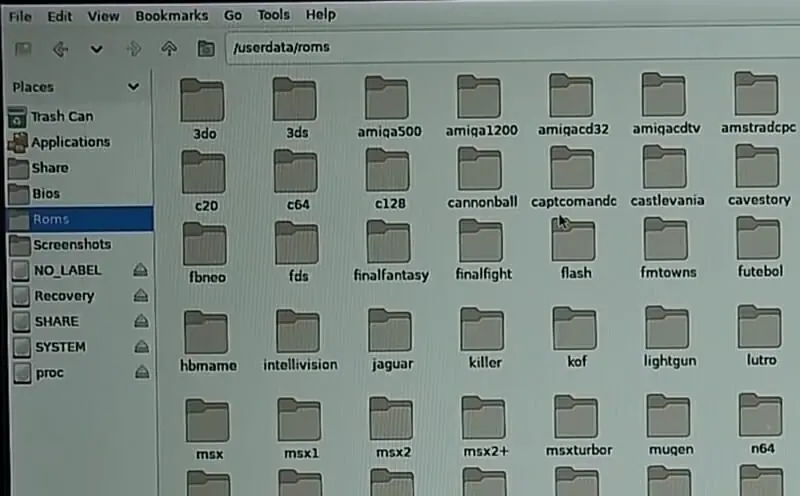Select the finalfantasy folder

tap(390, 249)
